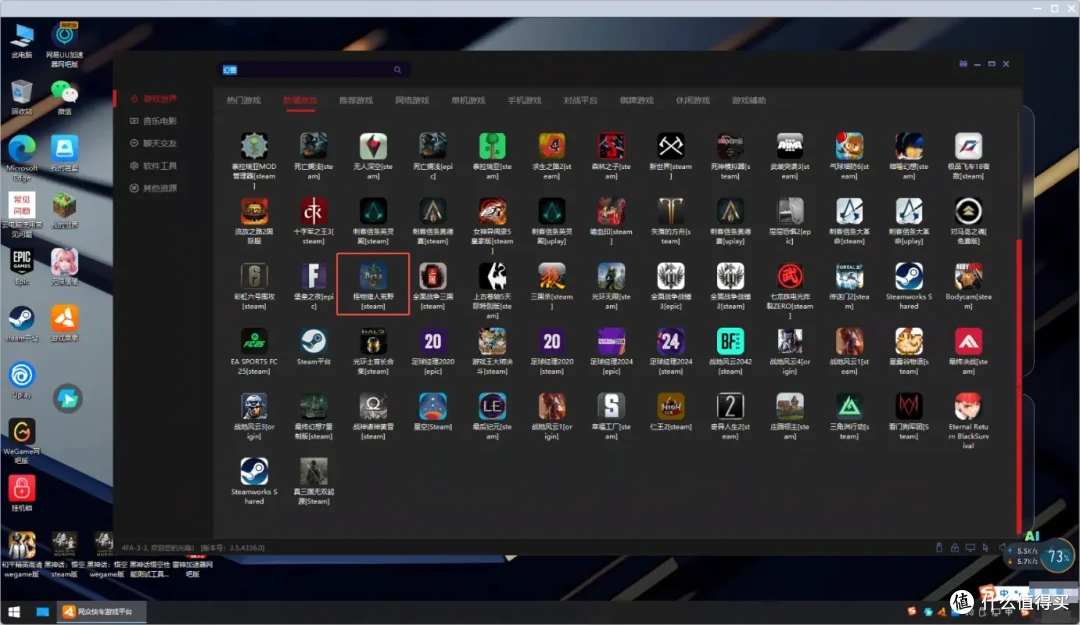Select 上古卷轴5 Skyrim icon
Image resolution: width=1080 pixels, height=625 pixels.
pyautogui.click(x=492, y=276)
